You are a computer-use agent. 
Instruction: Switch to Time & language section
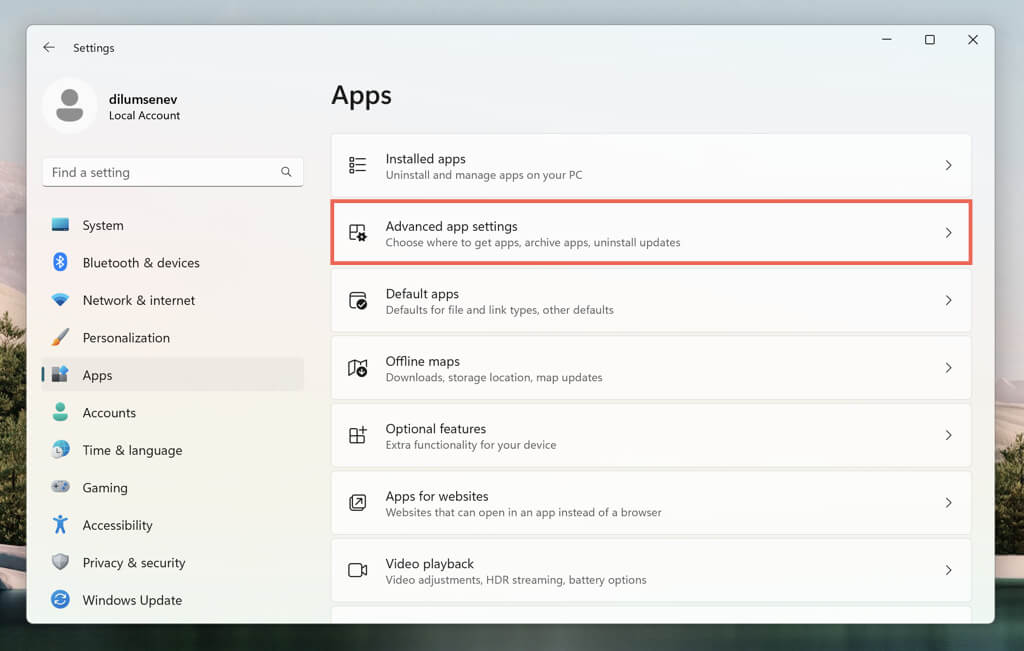(x=132, y=450)
